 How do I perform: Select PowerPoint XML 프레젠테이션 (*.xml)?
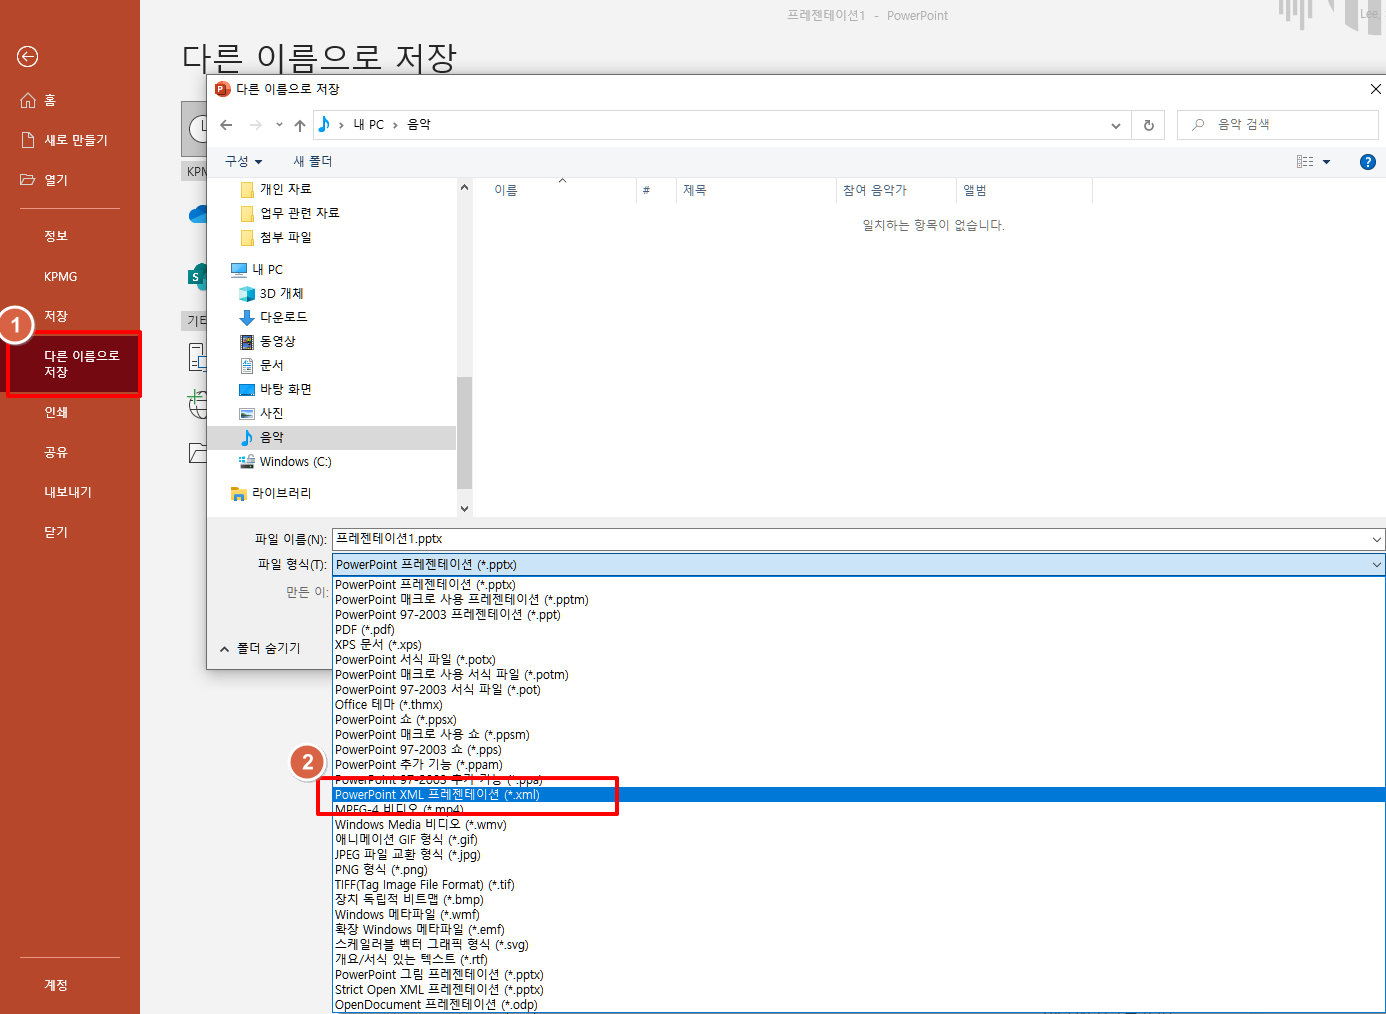859,795
